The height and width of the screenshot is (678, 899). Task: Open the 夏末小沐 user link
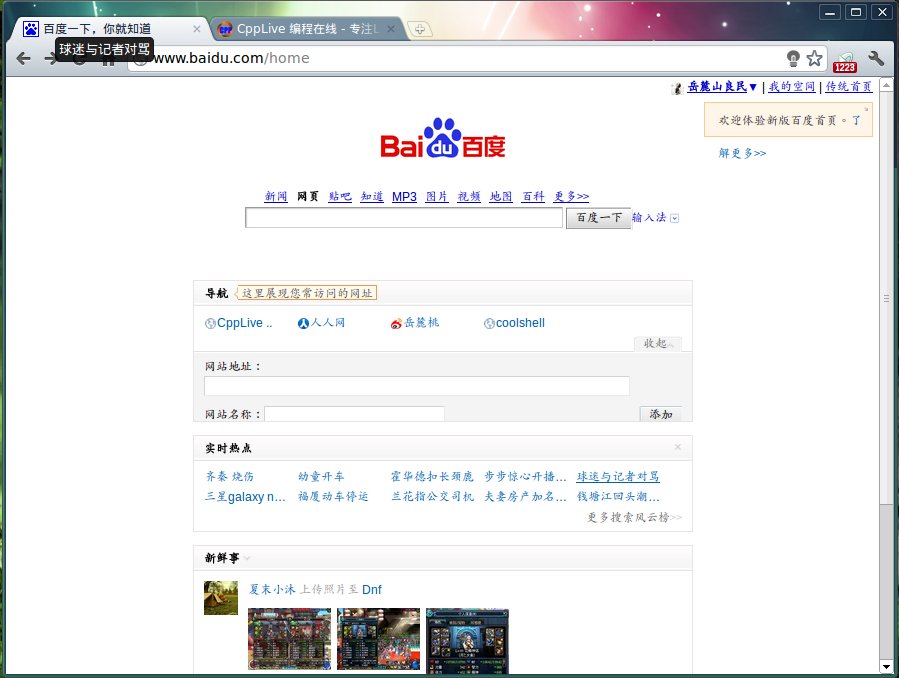272,589
